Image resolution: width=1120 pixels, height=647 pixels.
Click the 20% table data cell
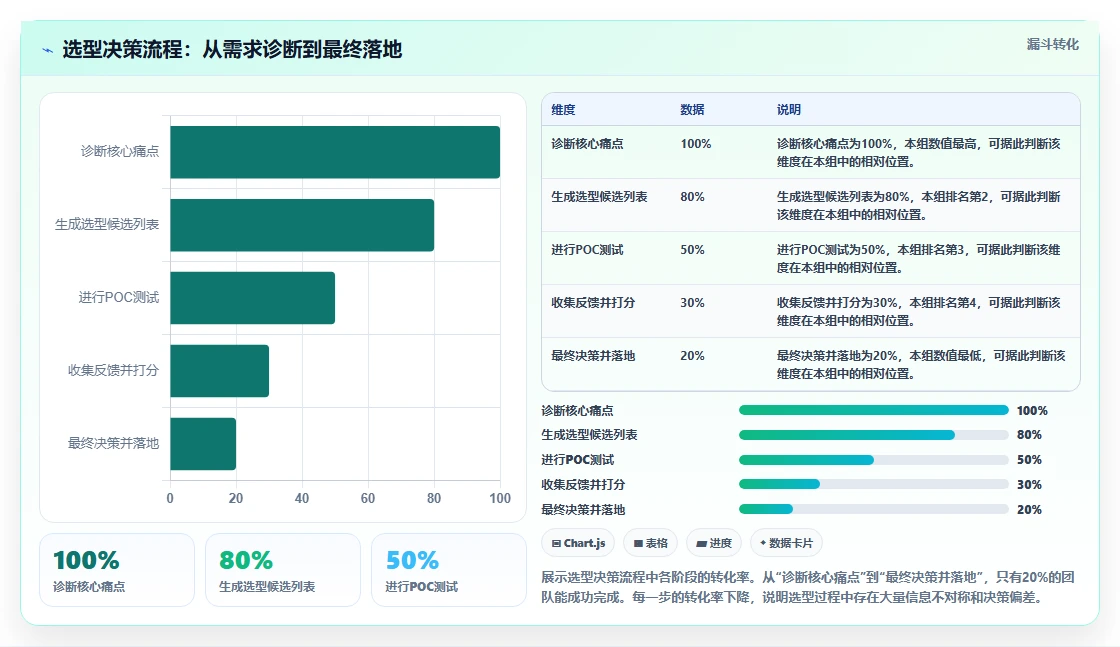tap(692, 356)
